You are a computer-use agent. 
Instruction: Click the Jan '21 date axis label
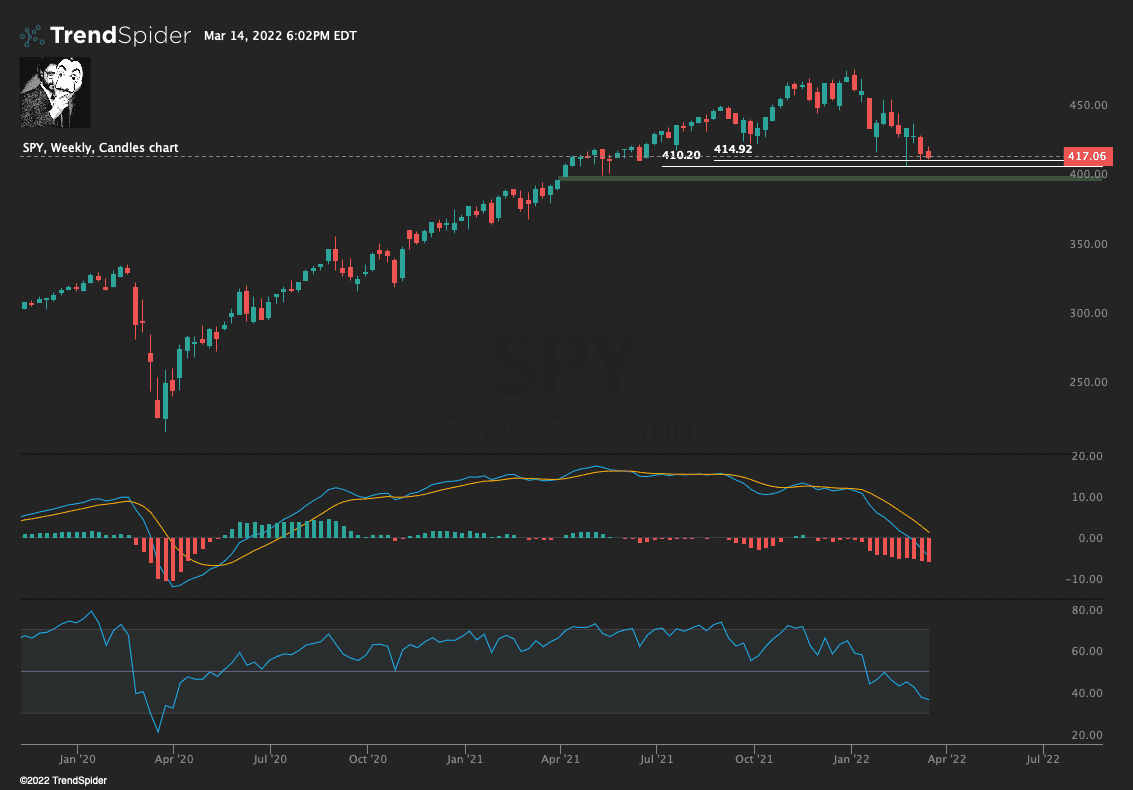pos(465,759)
